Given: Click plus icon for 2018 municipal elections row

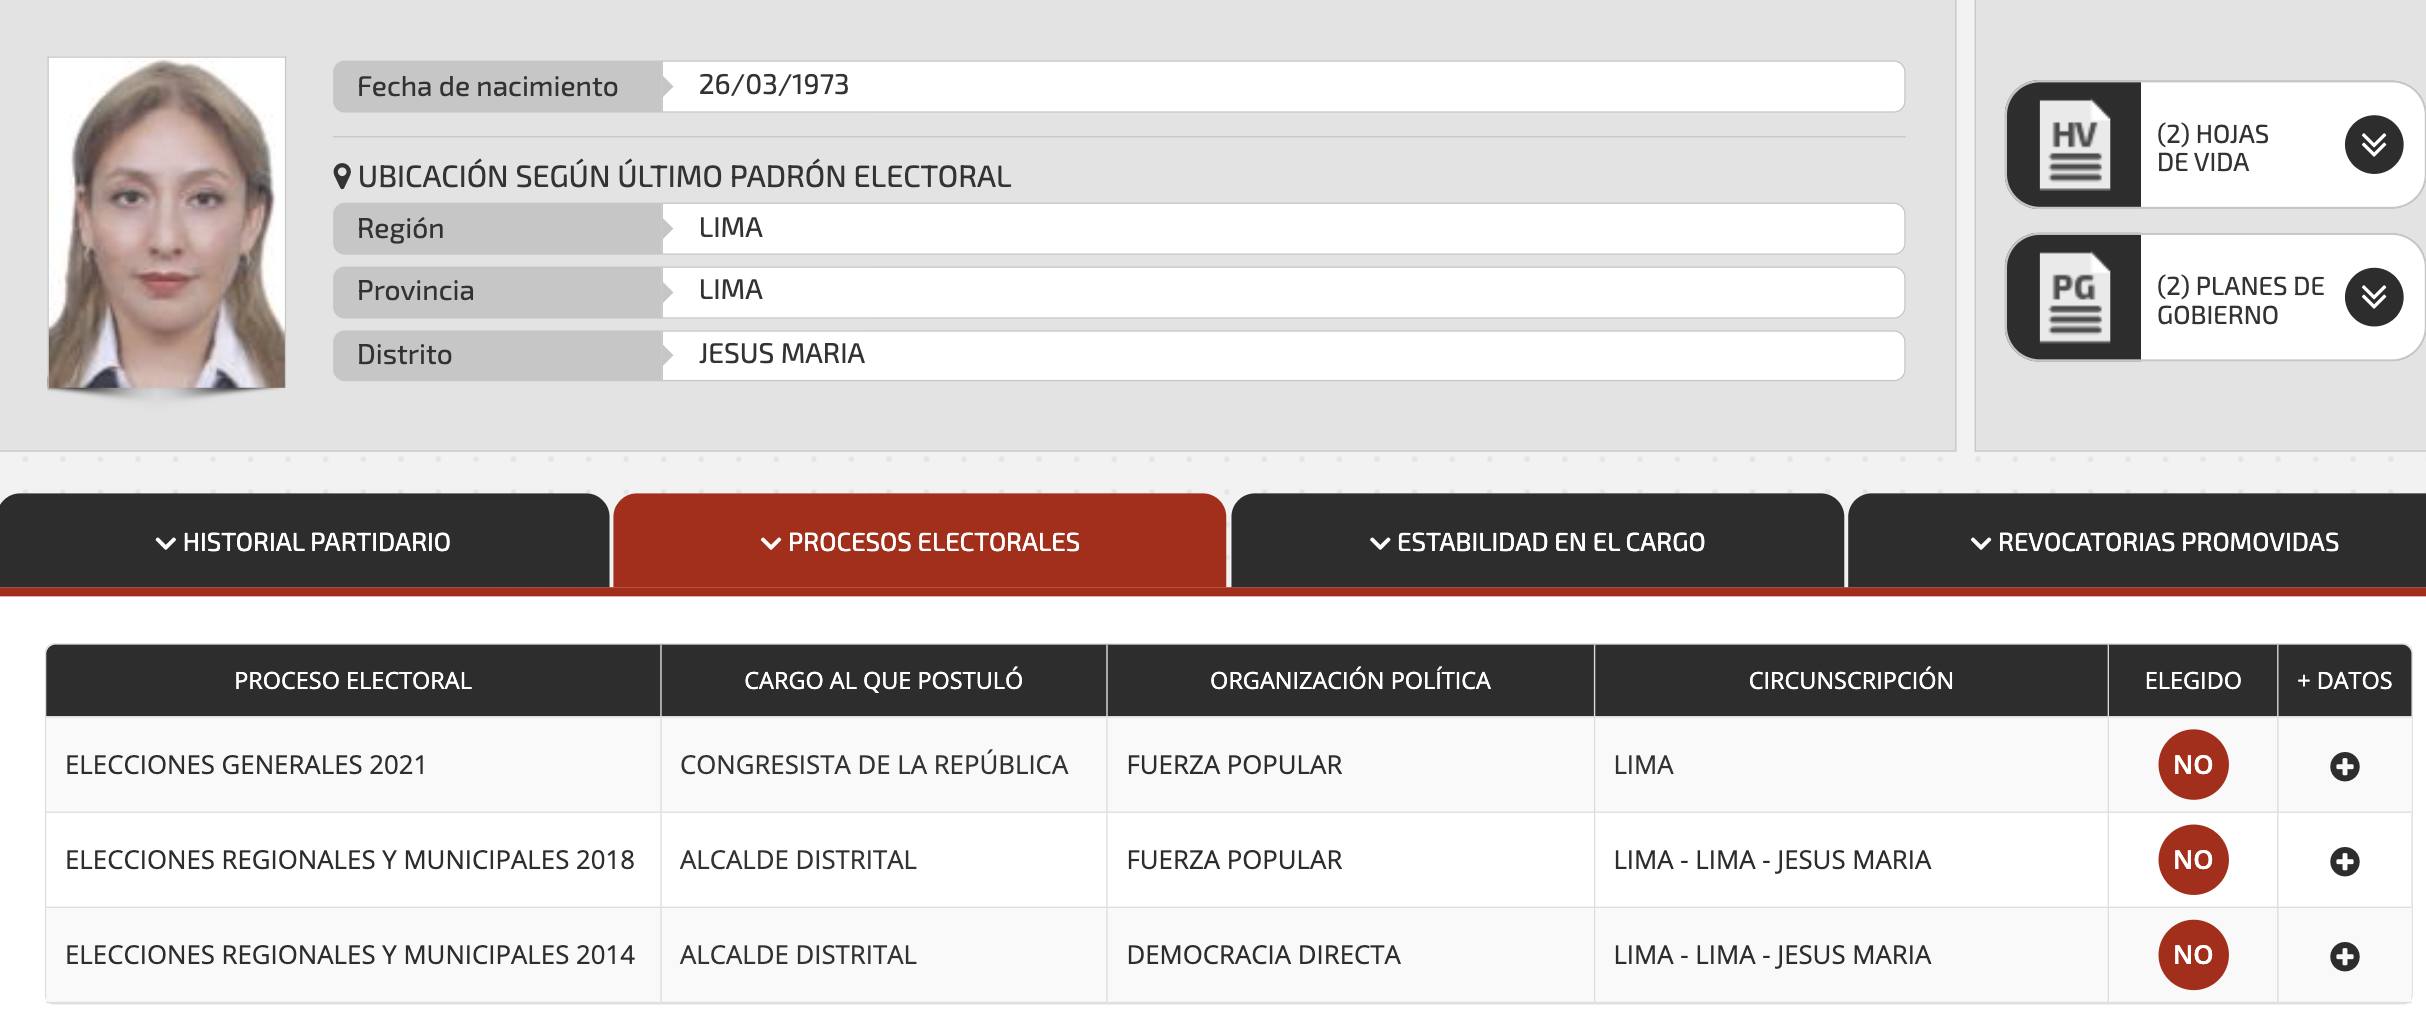Looking at the screenshot, I should coord(2344,861).
